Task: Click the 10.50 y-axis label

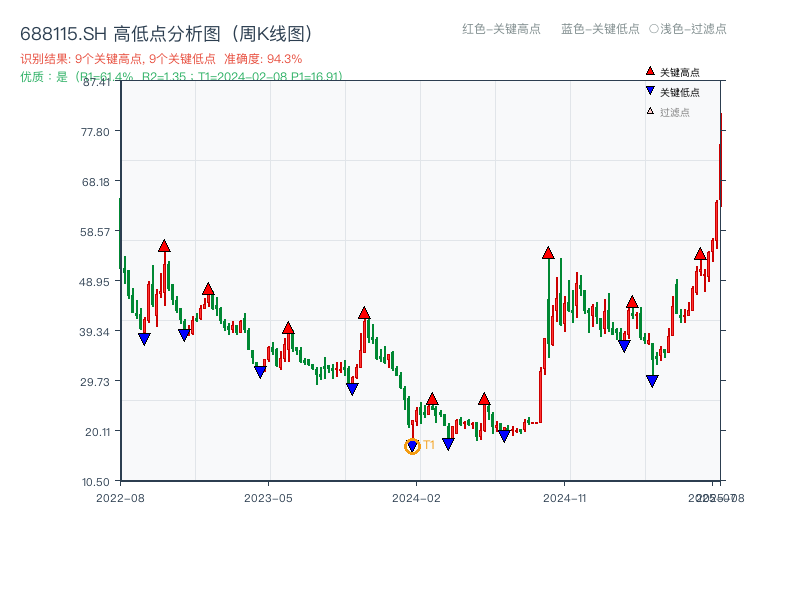Action: 95,482
